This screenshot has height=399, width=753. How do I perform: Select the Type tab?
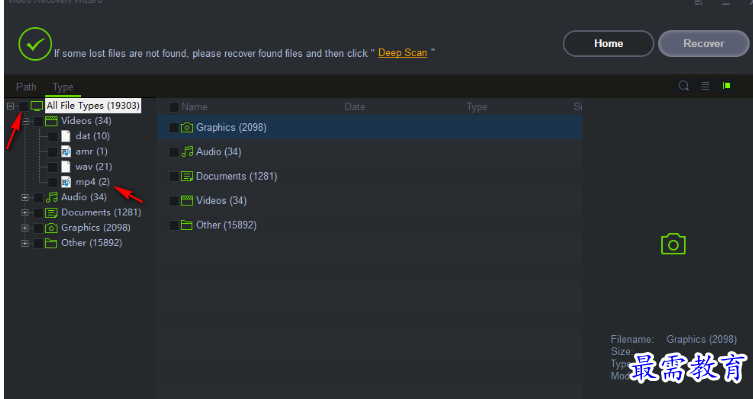coord(63,87)
